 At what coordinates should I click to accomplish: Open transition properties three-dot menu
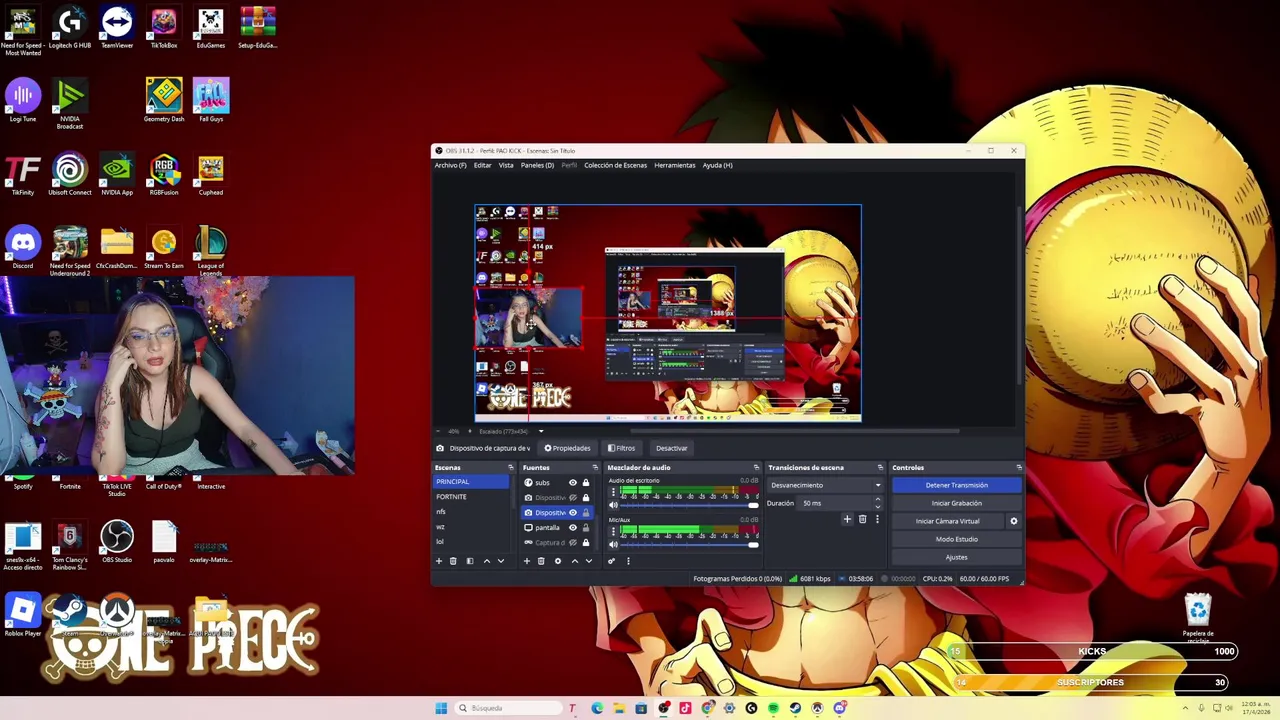pos(877,519)
